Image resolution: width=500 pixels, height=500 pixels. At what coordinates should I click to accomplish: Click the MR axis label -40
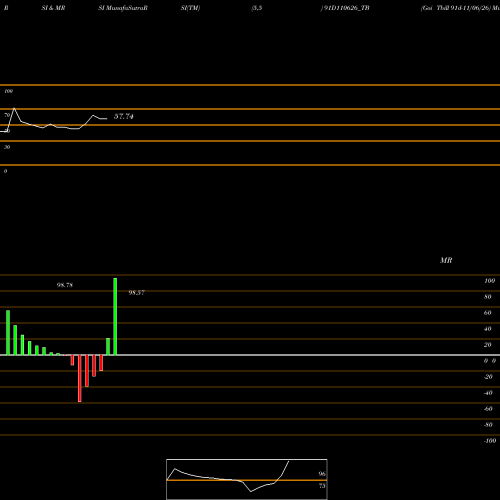(x=488, y=393)
